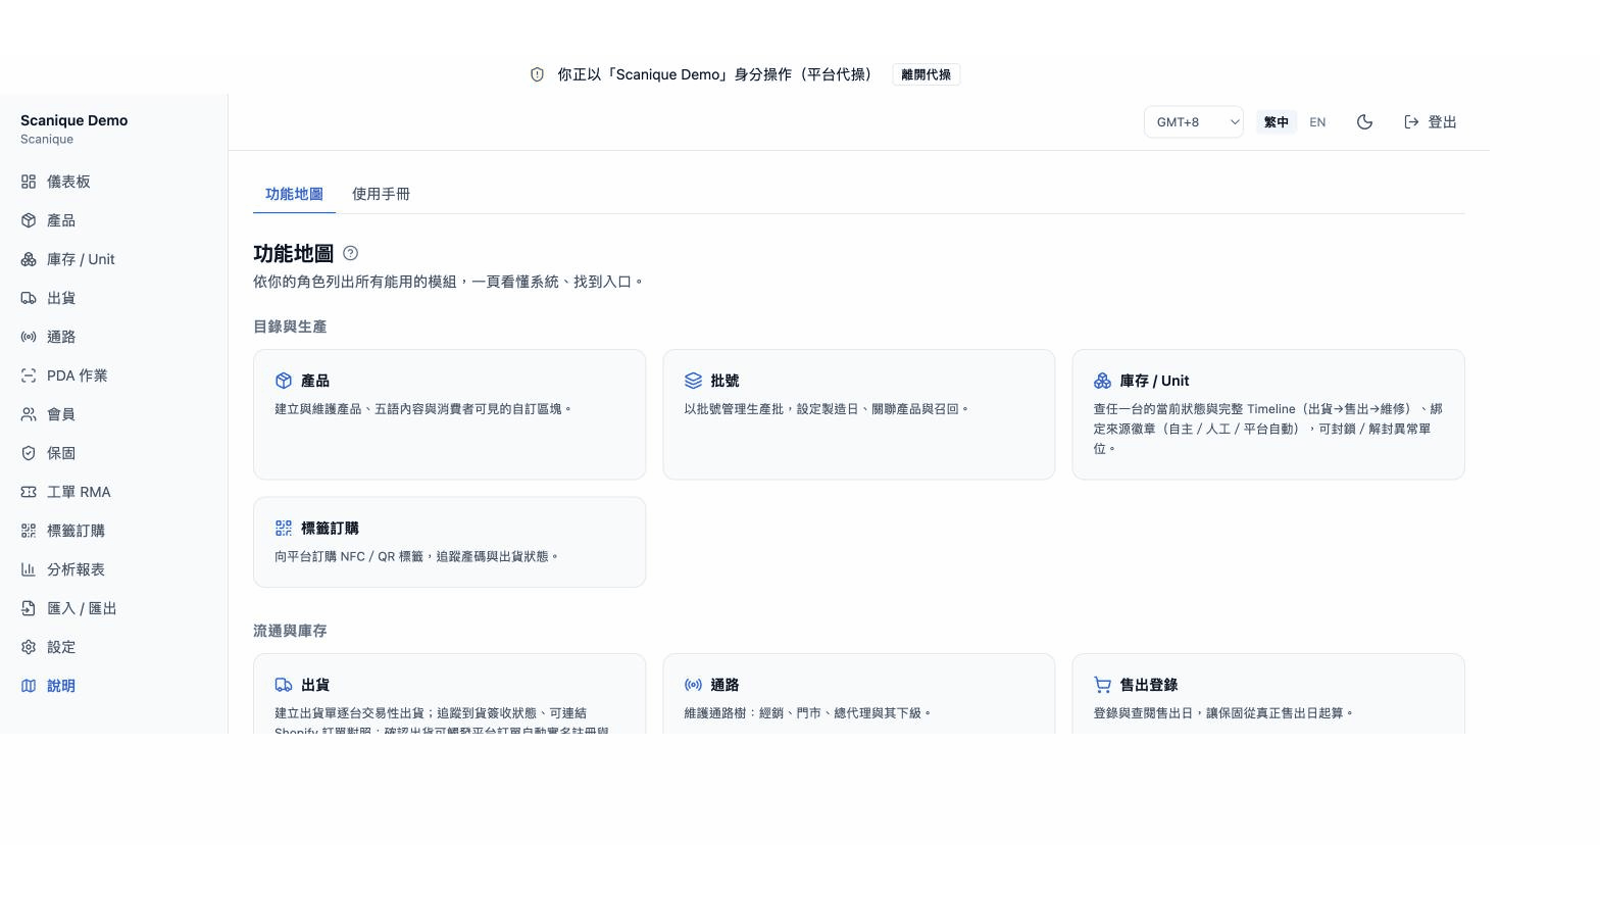Click the Scanique subtitle under the organization name

pos(47,139)
